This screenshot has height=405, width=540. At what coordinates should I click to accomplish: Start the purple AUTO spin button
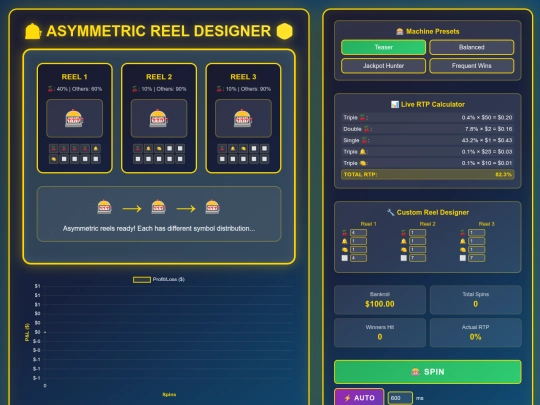tap(359, 398)
